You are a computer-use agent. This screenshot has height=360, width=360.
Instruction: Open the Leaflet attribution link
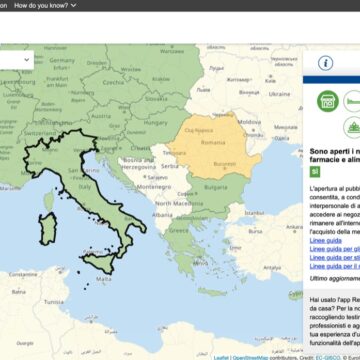click(221, 358)
